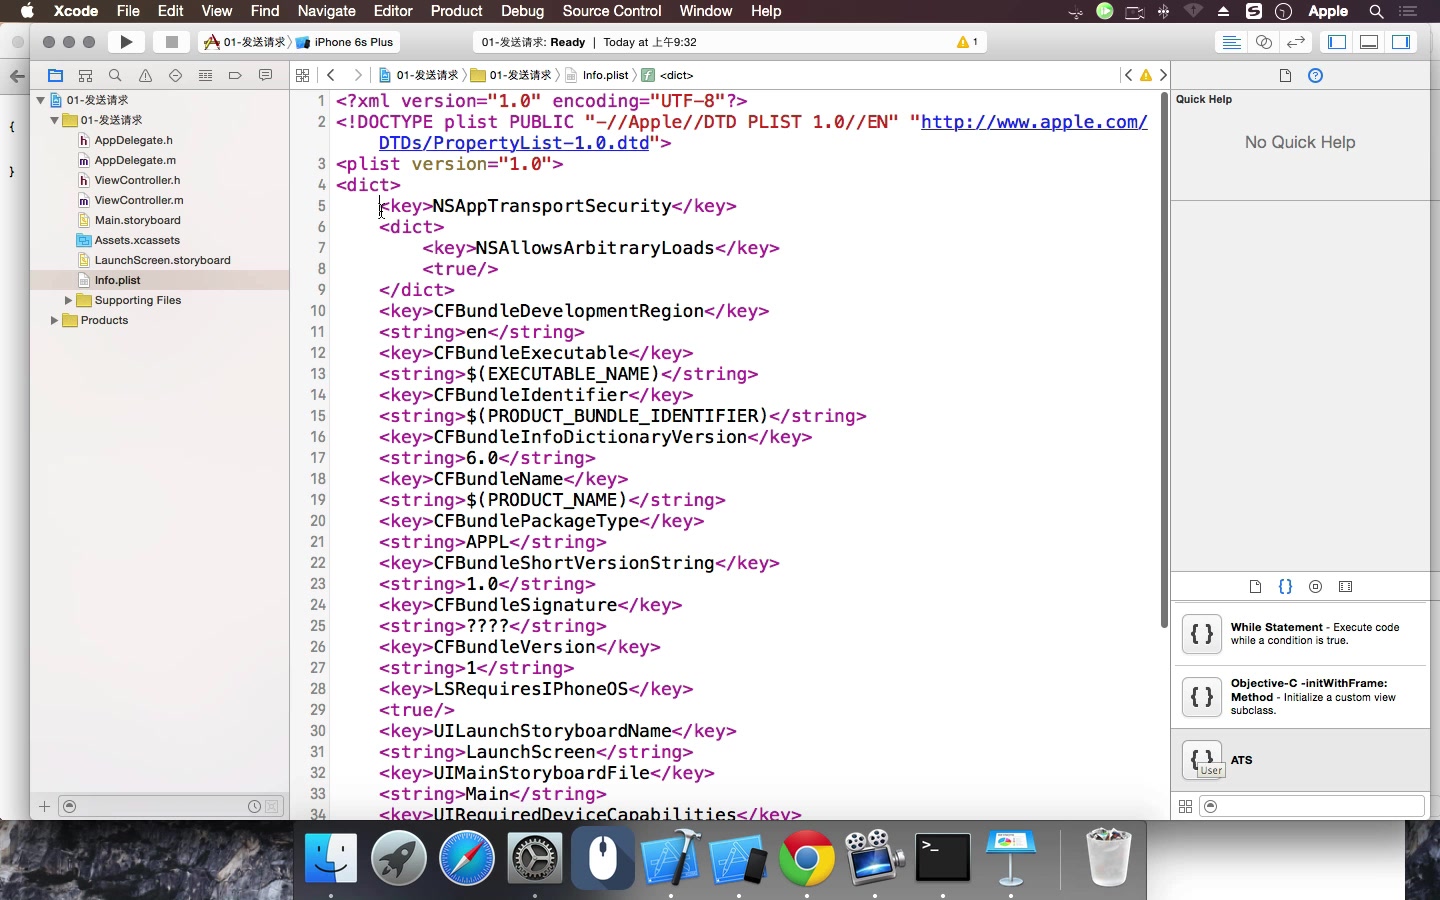The height and width of the screenshot is (900, 1440).
Task: Hide the Navigator panel
Action: pyautogui.click(x=1337, y=43)
